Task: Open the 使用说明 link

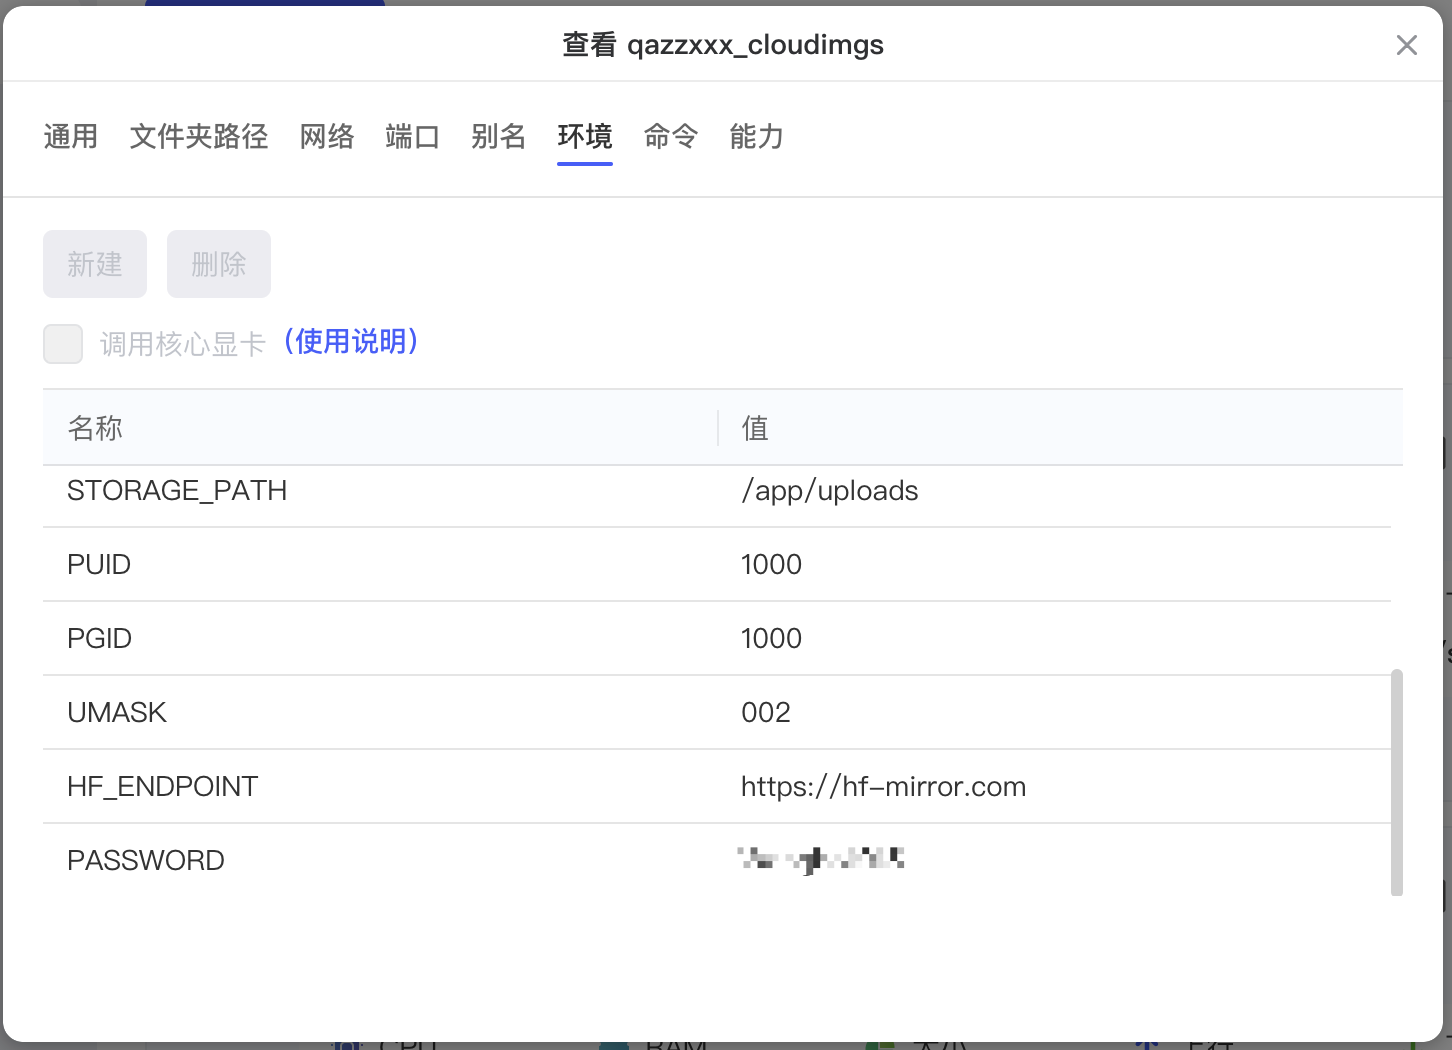Action: click(351, 342)
